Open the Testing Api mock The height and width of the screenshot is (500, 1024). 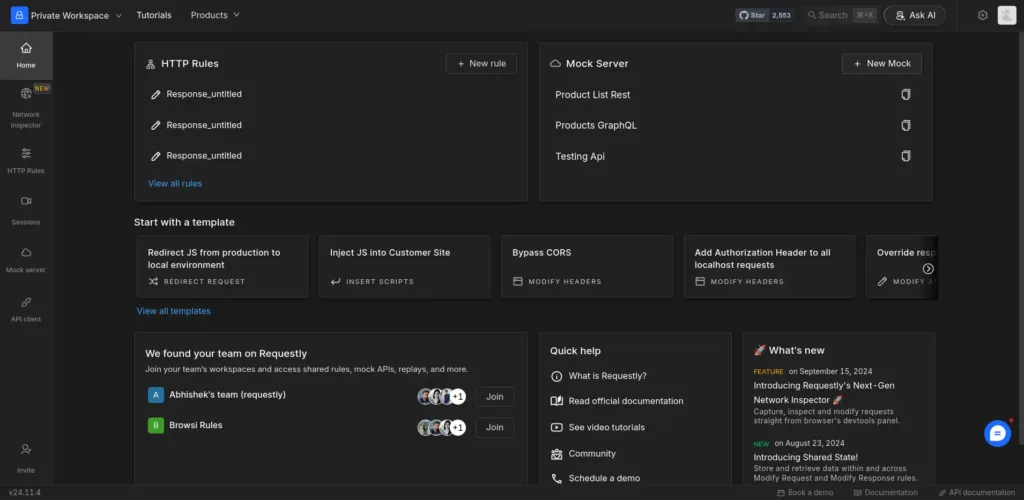click(x=580, y=157)
